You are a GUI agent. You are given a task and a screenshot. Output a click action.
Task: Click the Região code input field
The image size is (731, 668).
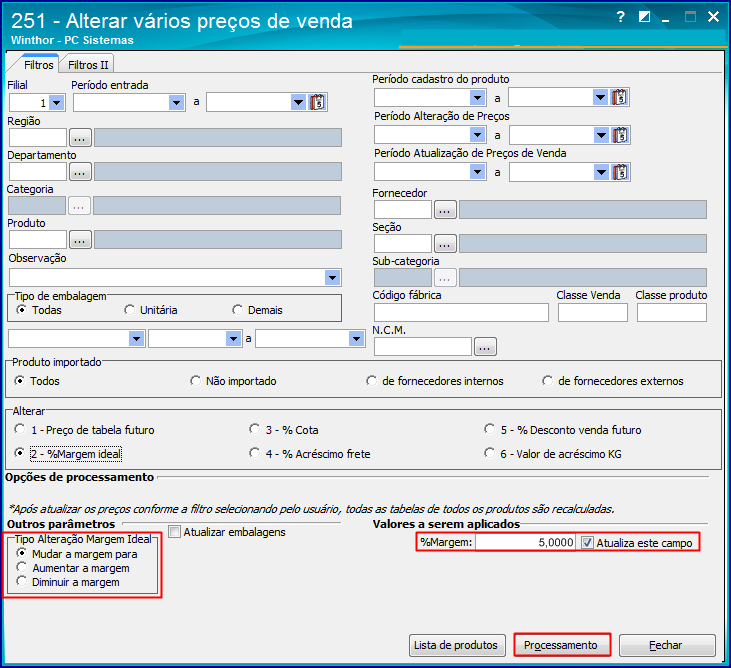[38, 138]
